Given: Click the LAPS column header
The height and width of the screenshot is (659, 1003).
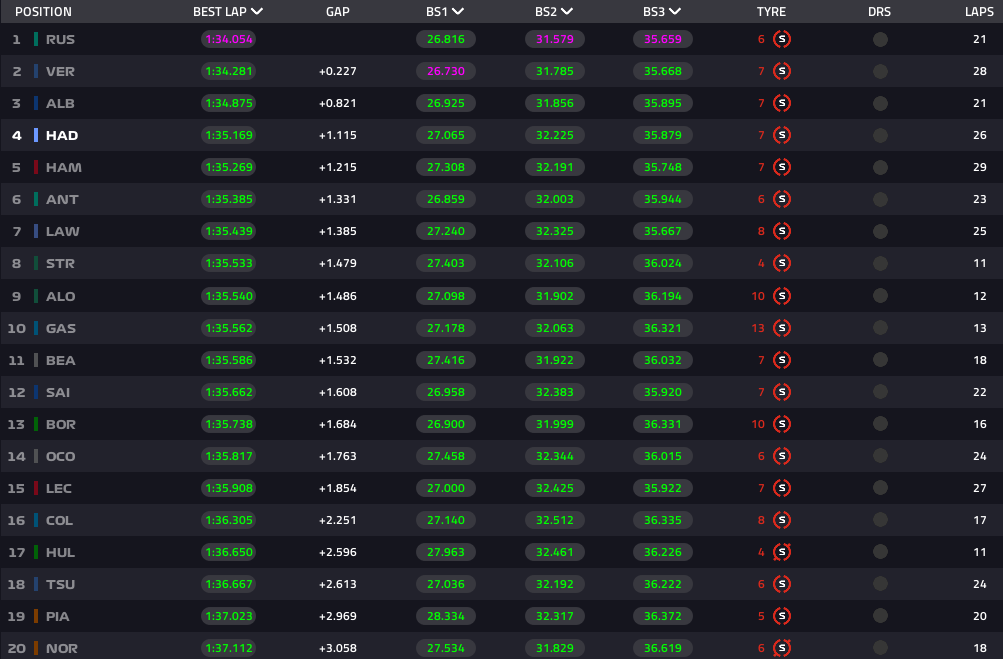Looking at the screenshot, I should pos(980,12).
